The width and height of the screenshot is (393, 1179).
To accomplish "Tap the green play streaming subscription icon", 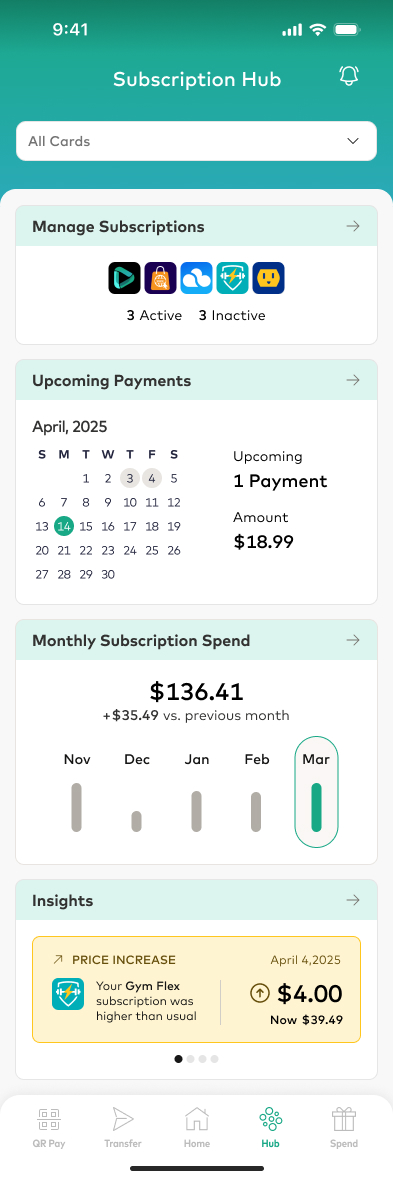I will (x=124, y=277).
